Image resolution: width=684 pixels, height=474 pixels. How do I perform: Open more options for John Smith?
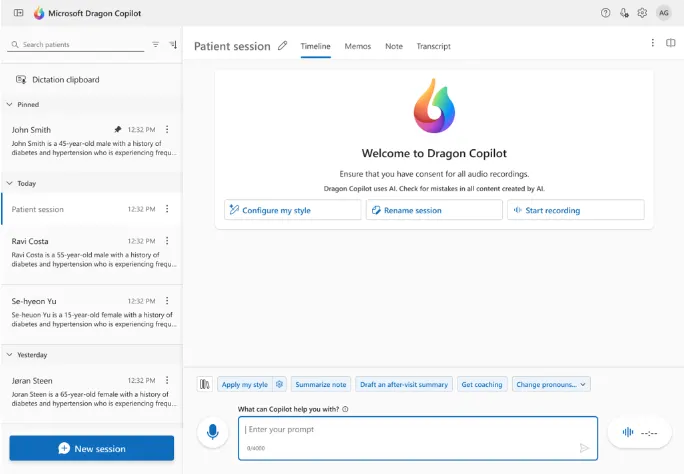(x=167, y=130)
